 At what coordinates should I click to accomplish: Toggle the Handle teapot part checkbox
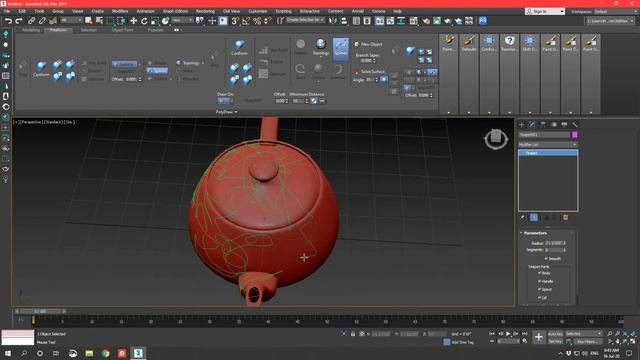coord(540,281)
